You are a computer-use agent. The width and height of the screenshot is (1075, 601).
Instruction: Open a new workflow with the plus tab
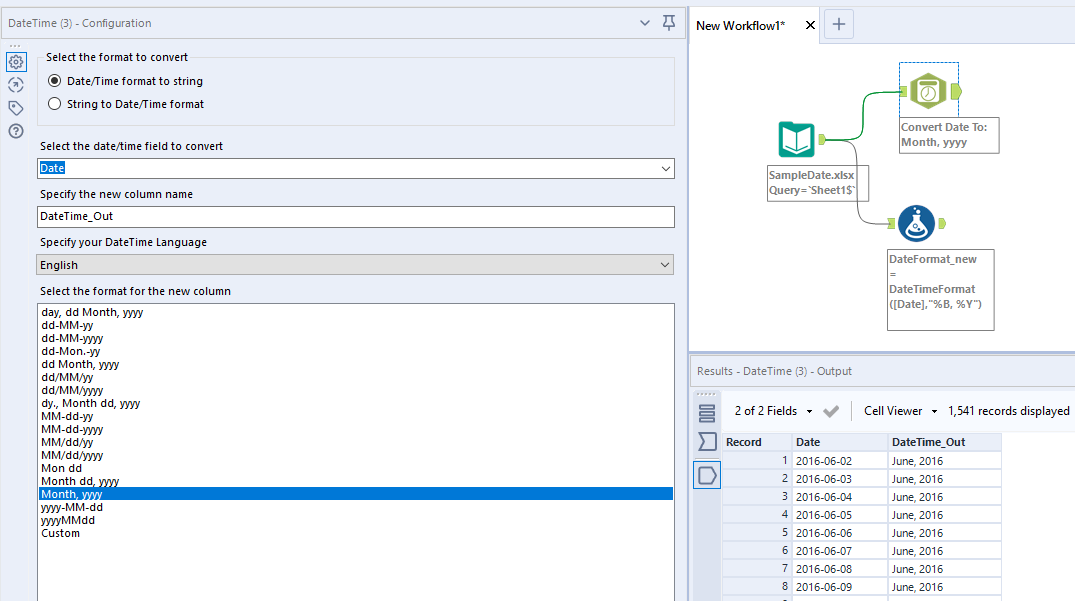838,24
